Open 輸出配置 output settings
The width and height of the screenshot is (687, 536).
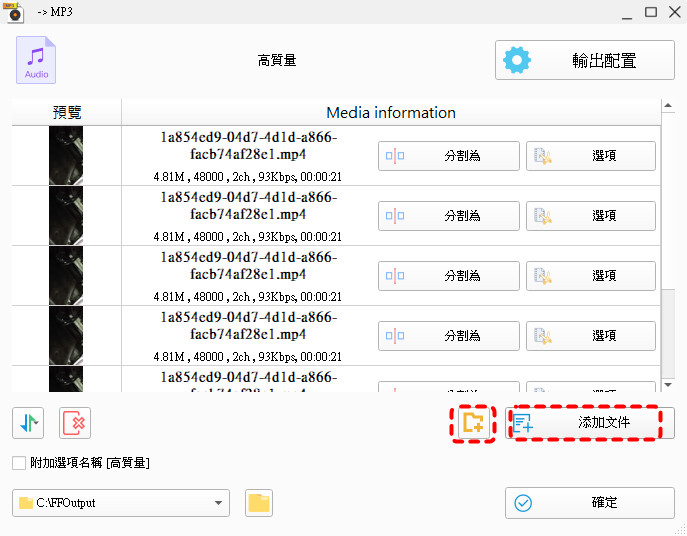click(584, 60)
